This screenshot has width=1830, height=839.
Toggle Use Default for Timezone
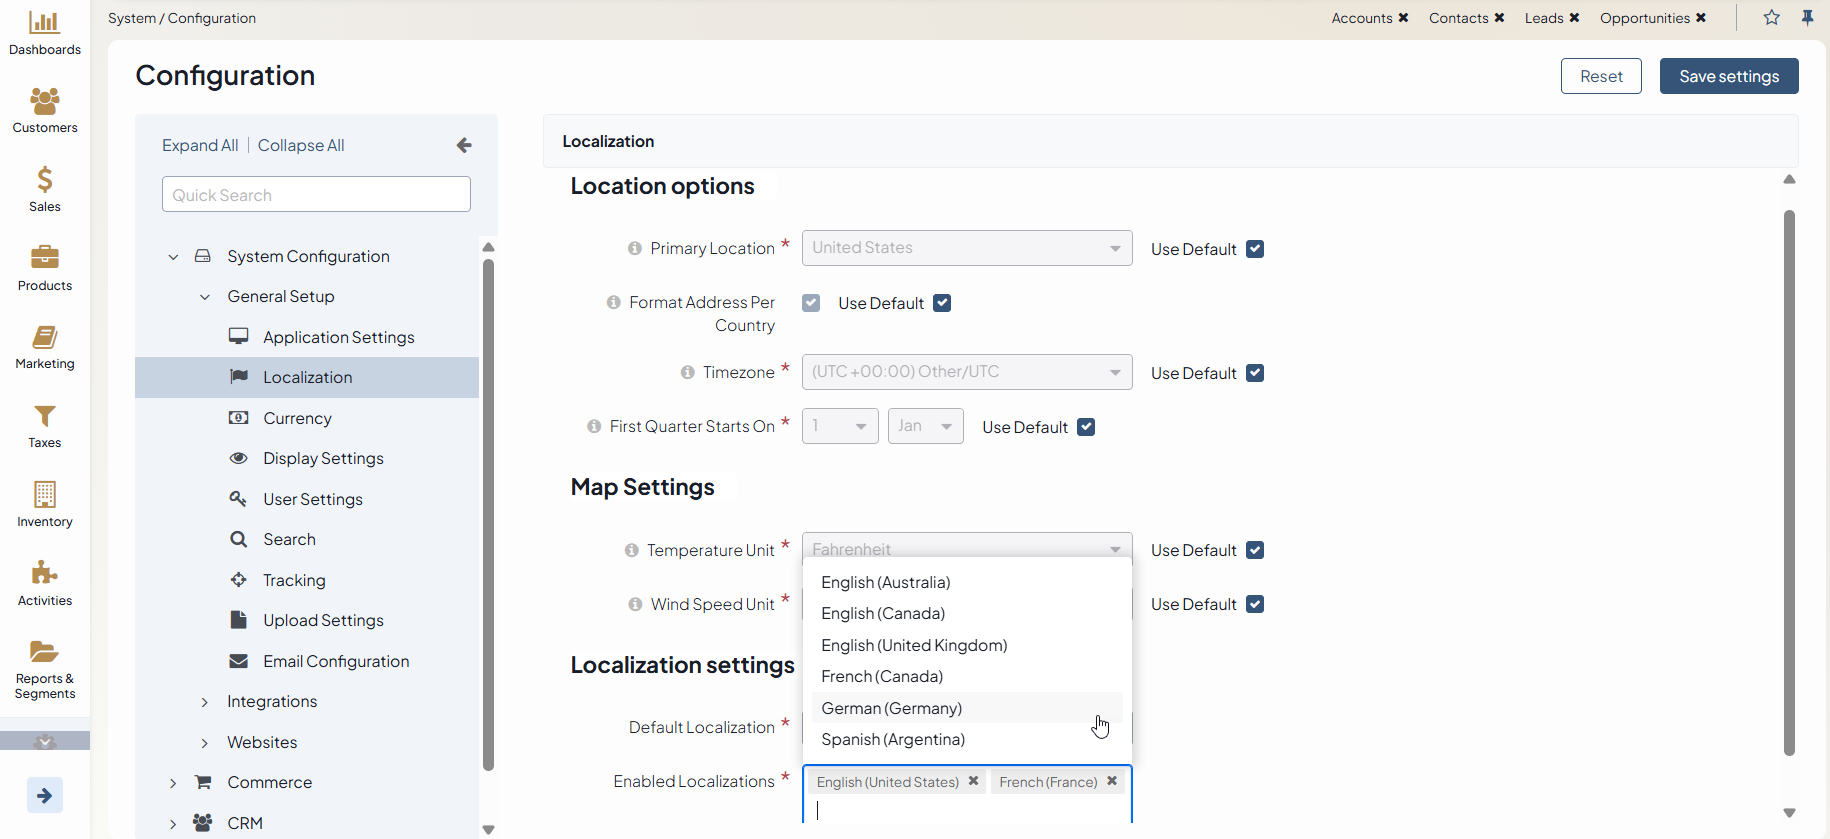[1255, 373]
